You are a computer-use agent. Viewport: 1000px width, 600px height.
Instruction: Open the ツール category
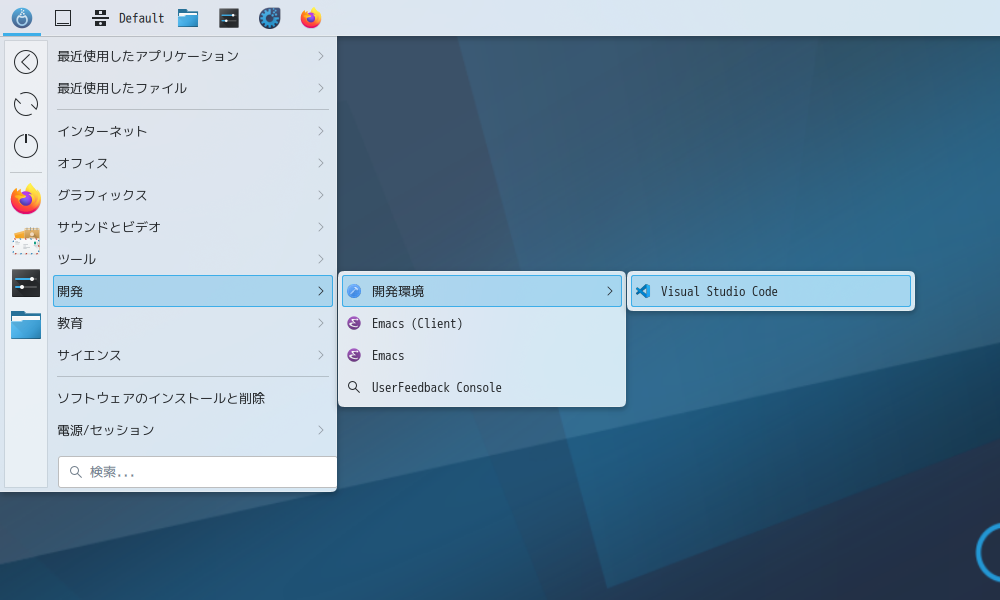pos(192,259)
